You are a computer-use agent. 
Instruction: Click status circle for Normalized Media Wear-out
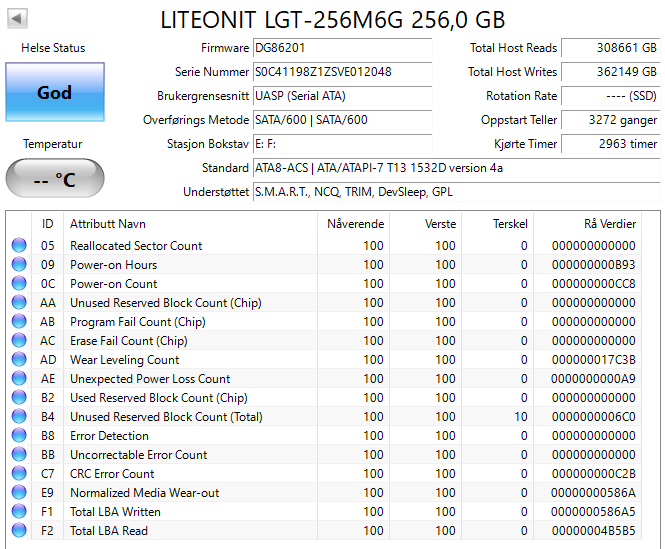pyautogui.click(x=19, y=492)
